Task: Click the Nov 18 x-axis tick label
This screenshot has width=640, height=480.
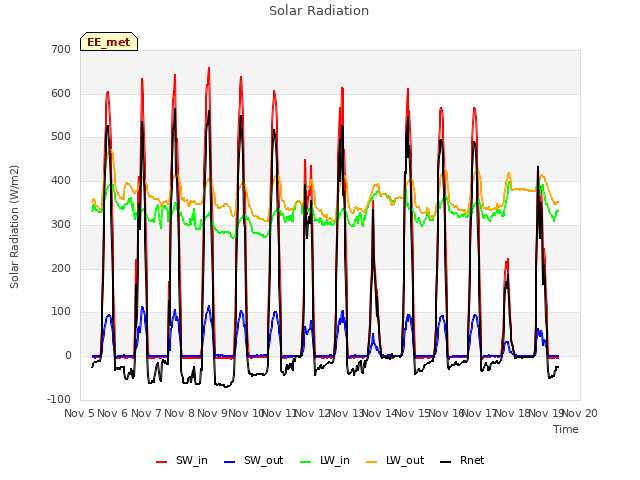Action: 513,413
